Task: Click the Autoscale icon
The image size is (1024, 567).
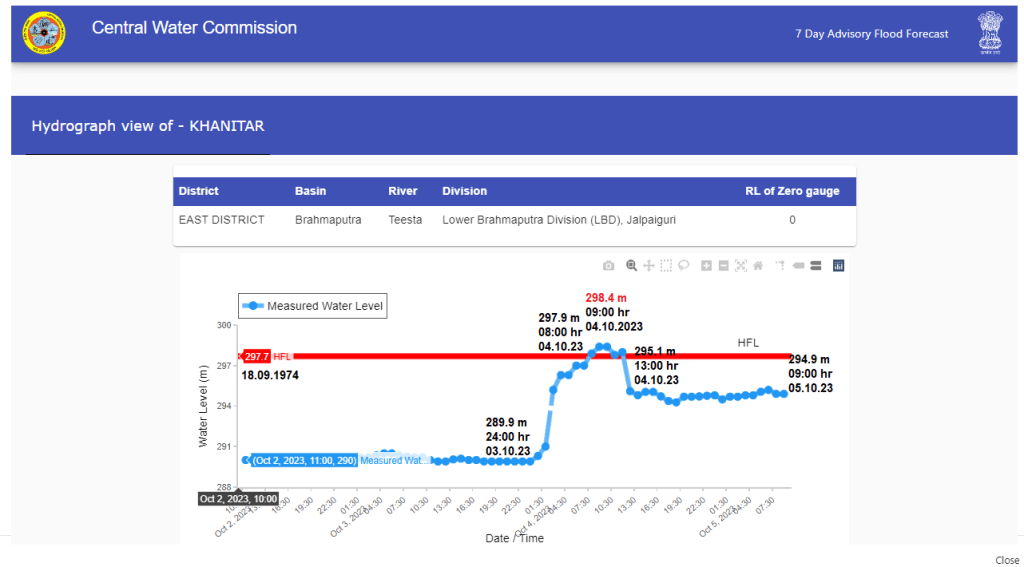Action: [x=741, y=266]
